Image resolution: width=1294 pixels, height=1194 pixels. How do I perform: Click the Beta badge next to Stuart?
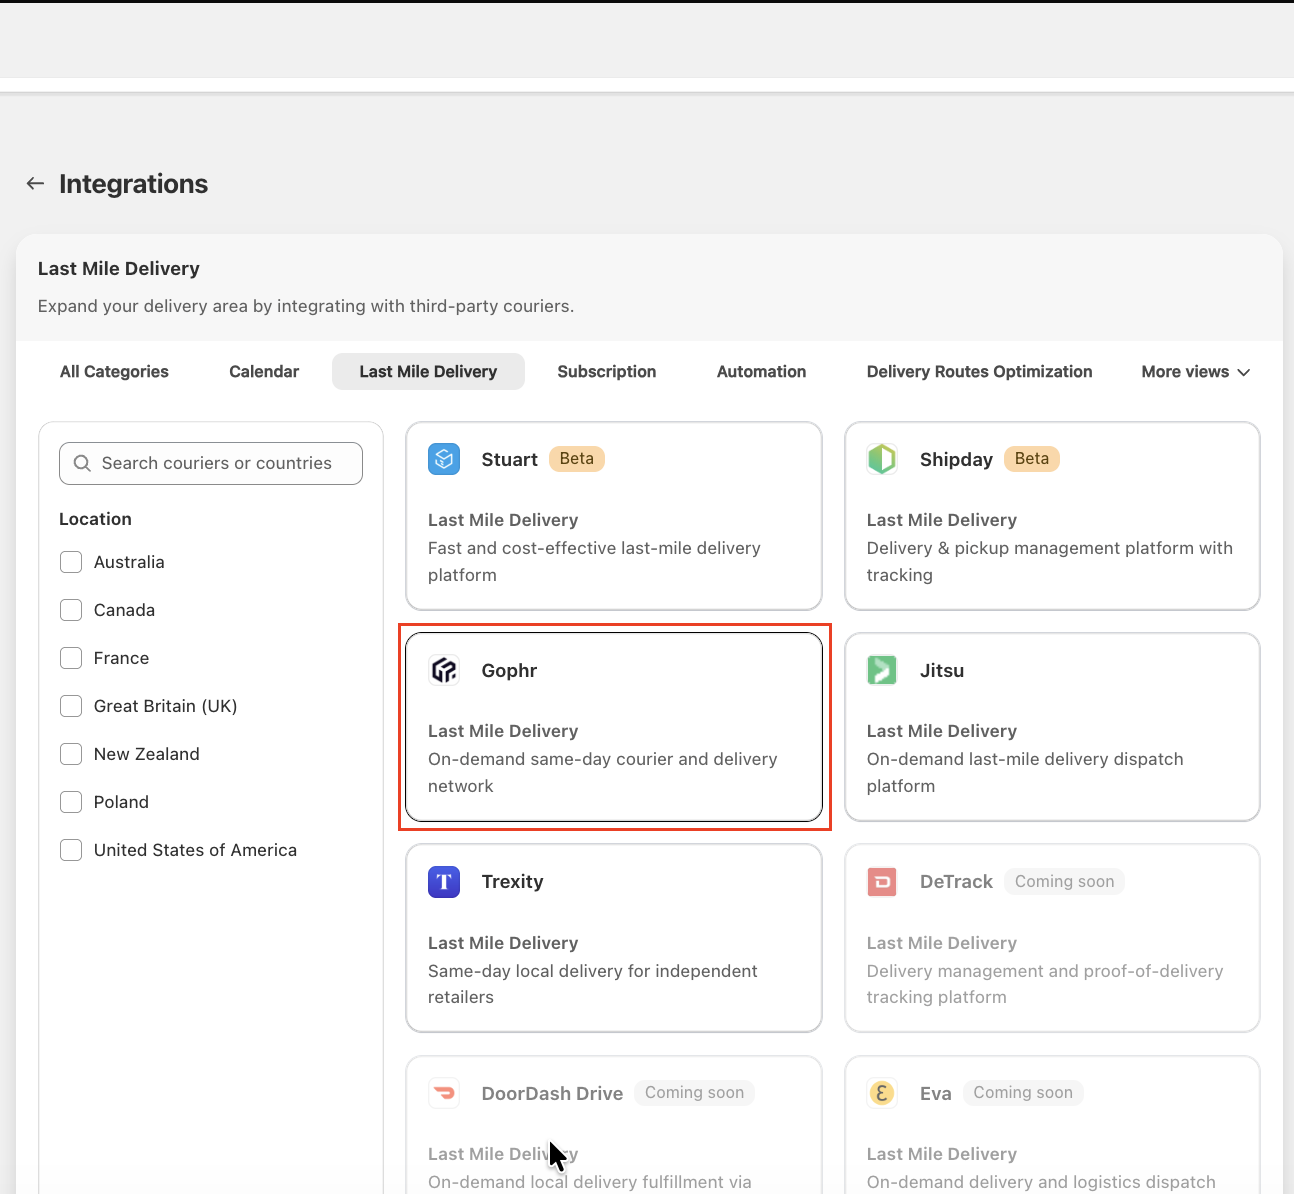point(577,459)
